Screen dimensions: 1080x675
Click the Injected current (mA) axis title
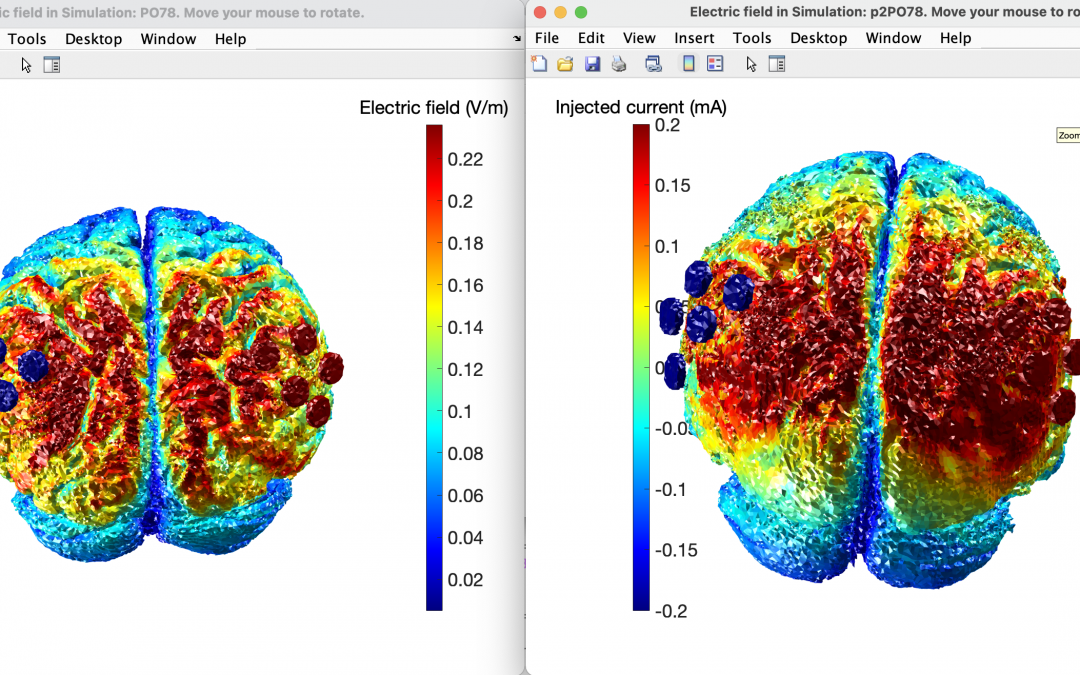640,107
